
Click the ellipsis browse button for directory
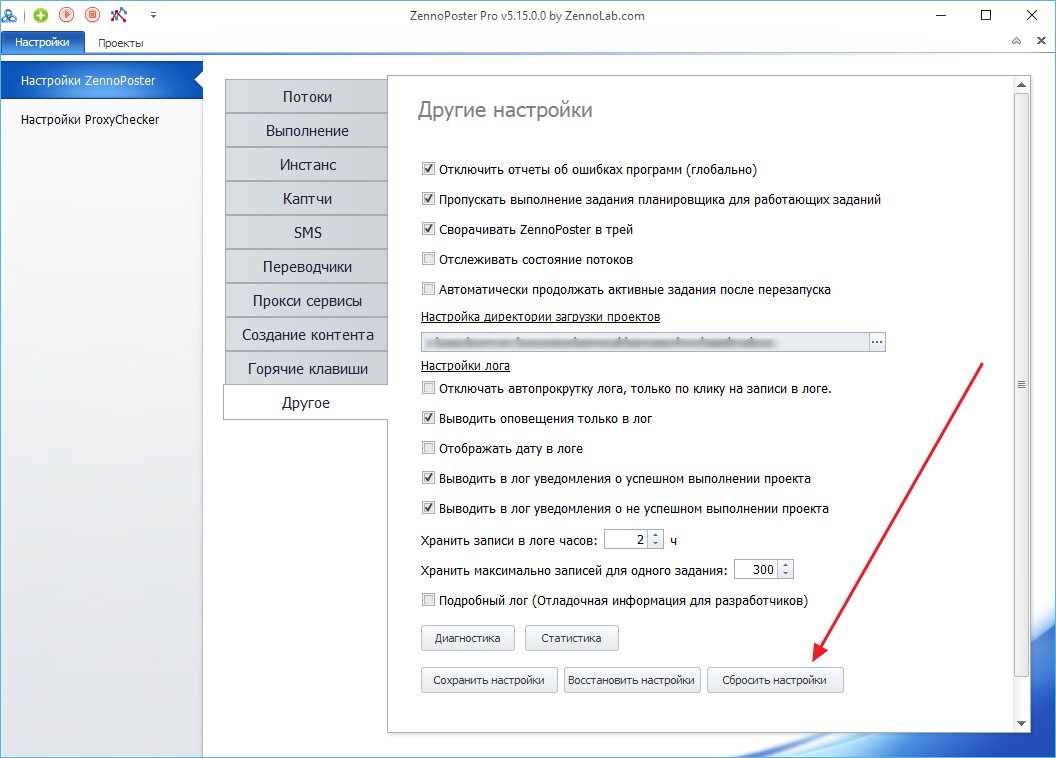pyautogui.click(x=877, y=342)
